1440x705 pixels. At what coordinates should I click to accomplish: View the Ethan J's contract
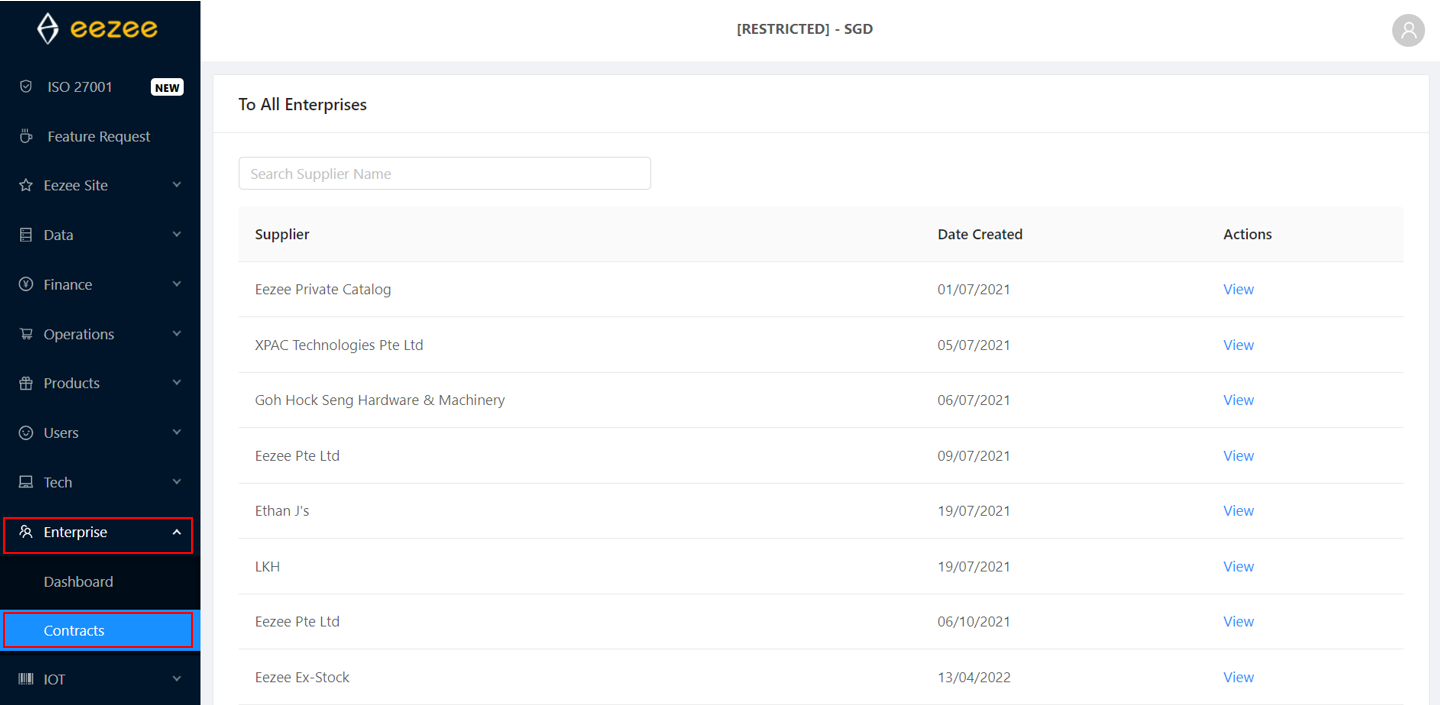[1238, 511]
